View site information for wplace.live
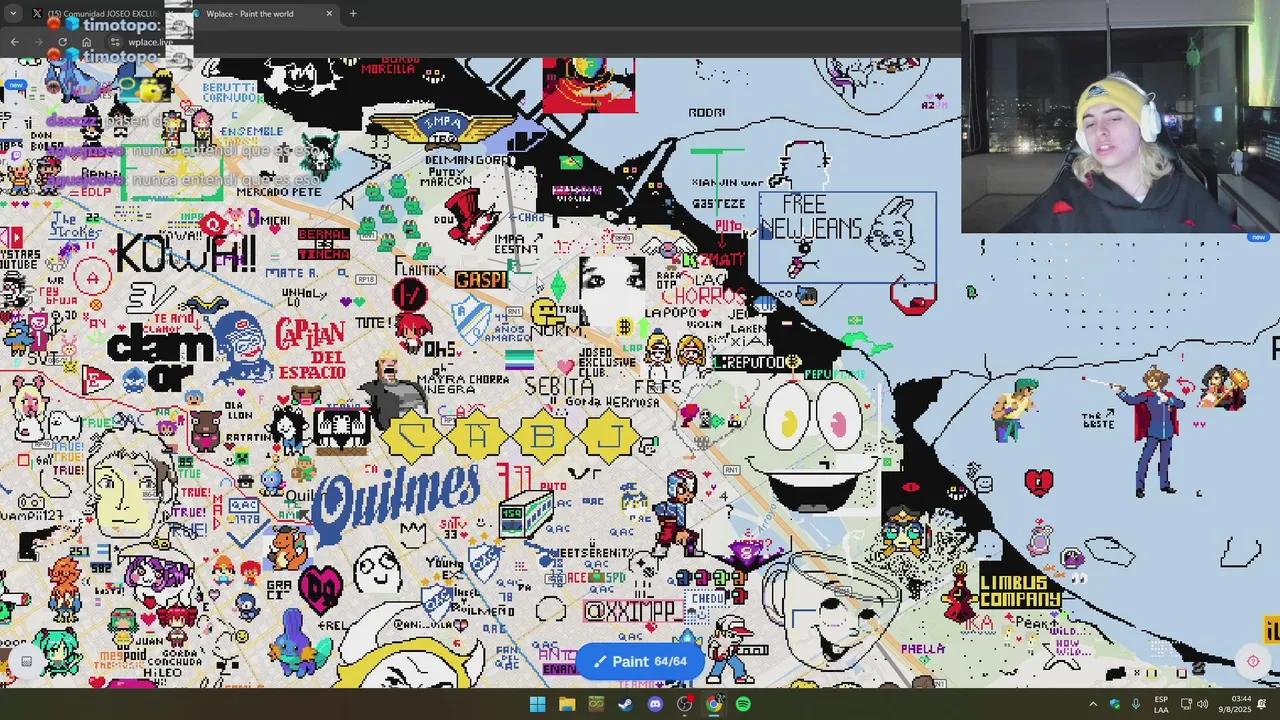The width and height of the screenshot is (1280, 720). (x=116, y=42)
